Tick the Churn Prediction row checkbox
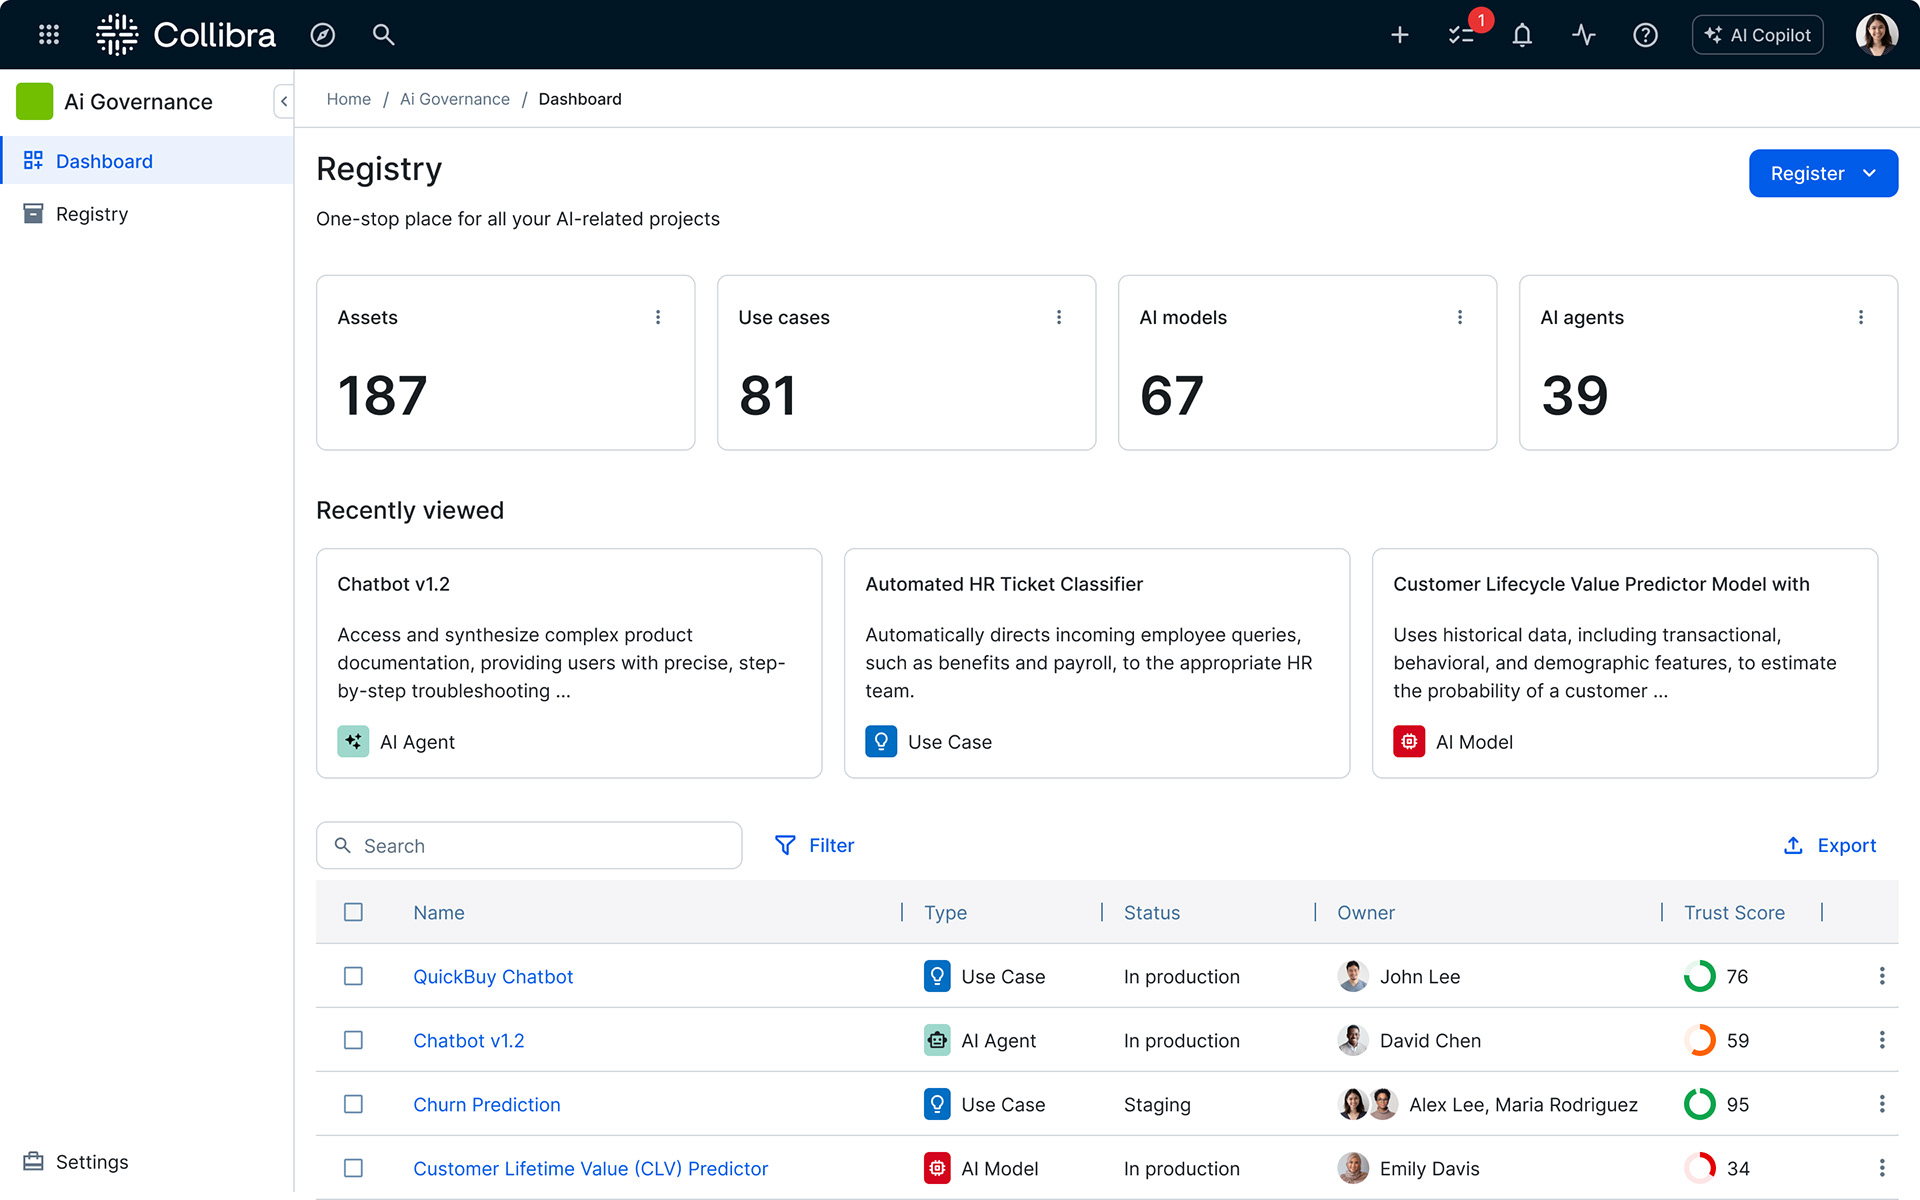Viewport: 1920px width, 1200px height. pos(353,1104)
